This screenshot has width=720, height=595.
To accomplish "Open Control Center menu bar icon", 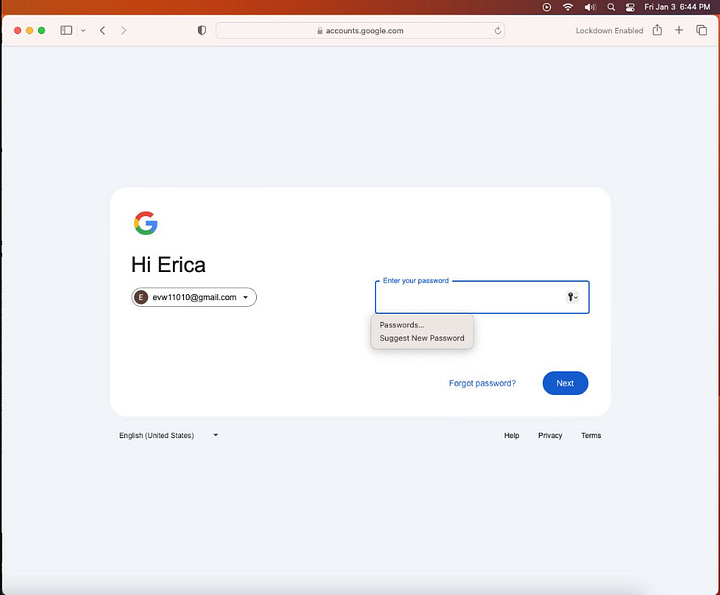I will [630, 7].
